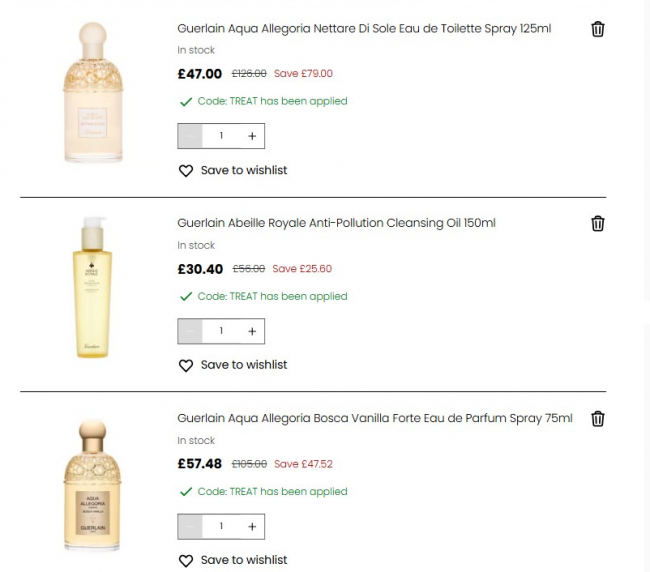Click heart icon for Bosca Vanilla Forte
This screenshot has width=650, height=572.
tap(185, 561)
